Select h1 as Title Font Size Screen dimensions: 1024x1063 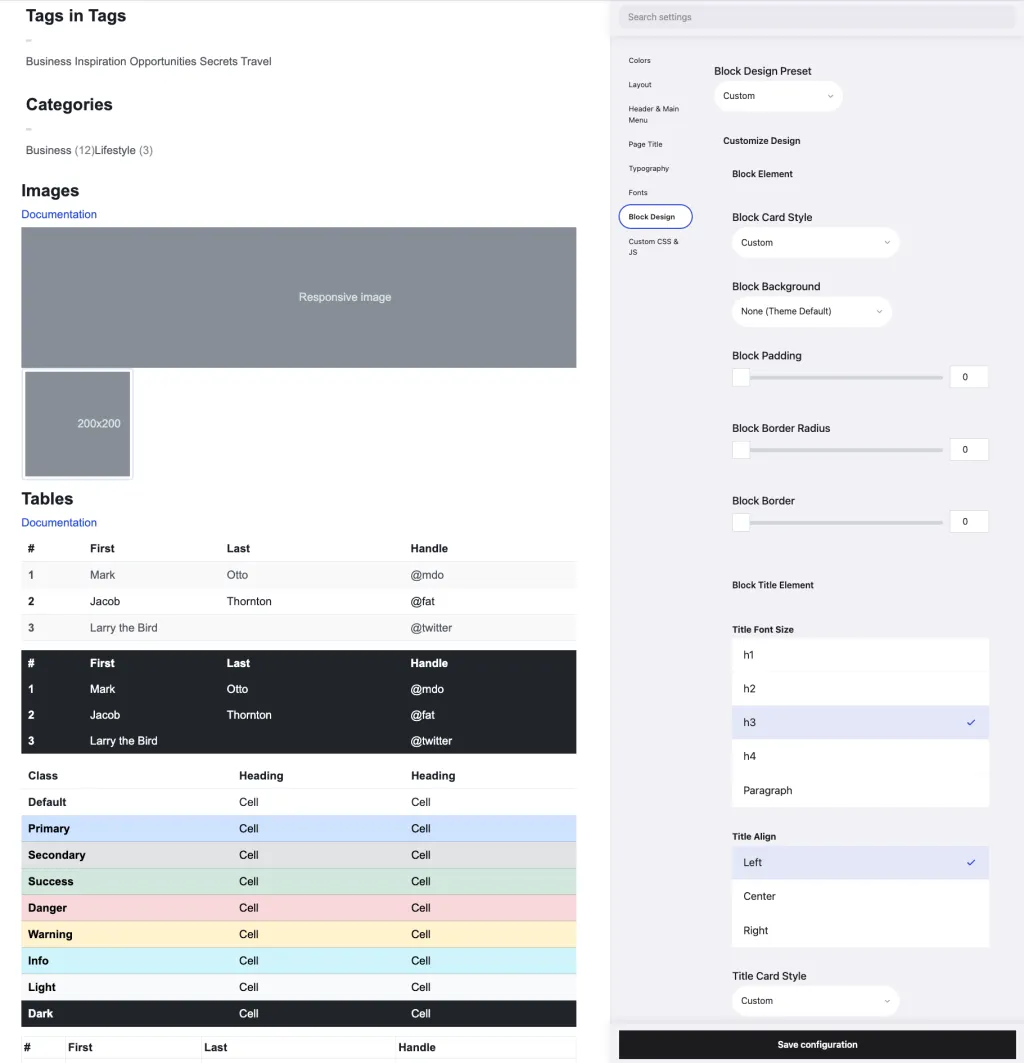860,654
